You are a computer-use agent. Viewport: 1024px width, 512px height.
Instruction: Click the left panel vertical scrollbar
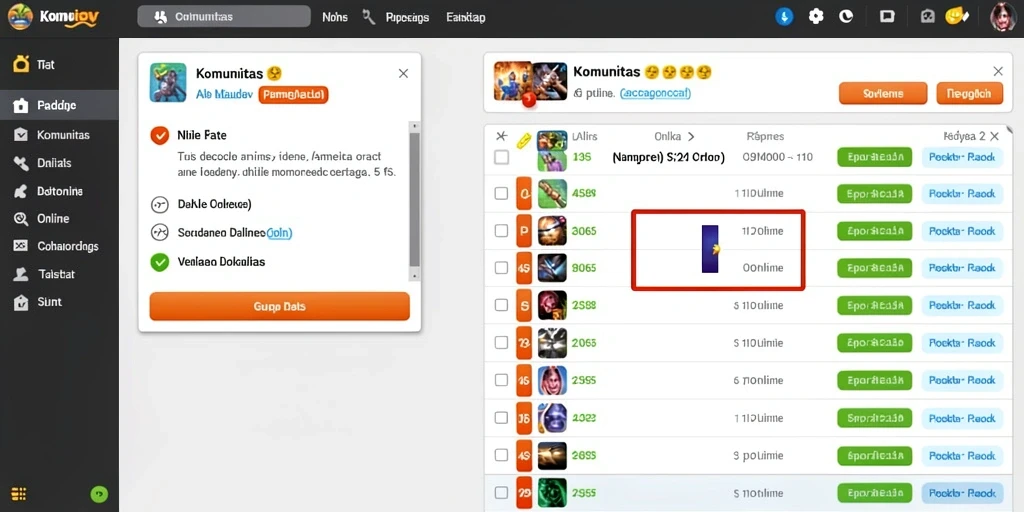click(414, 200)
